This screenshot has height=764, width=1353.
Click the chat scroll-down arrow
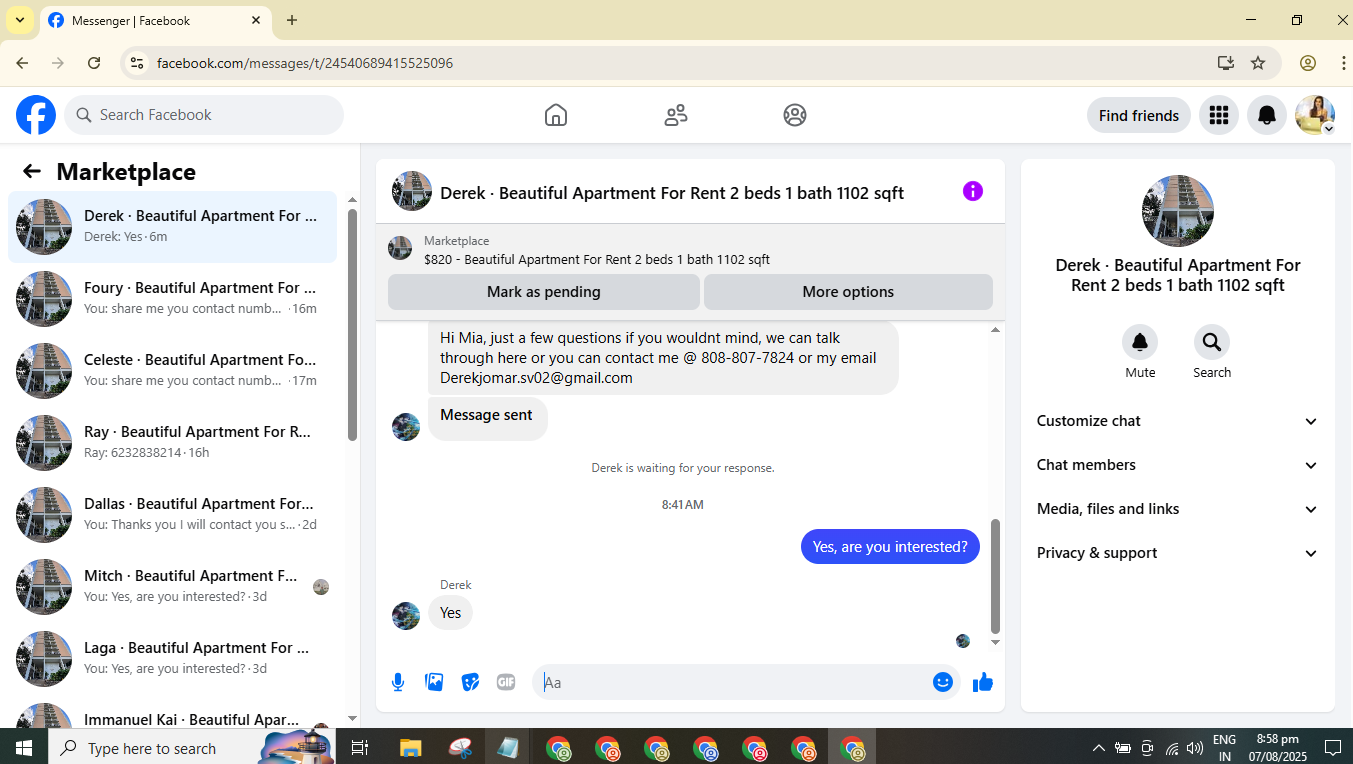click(995, 643)
